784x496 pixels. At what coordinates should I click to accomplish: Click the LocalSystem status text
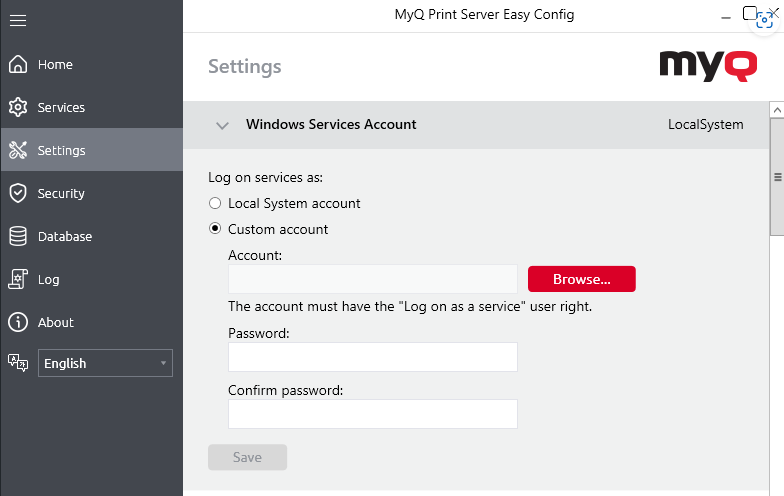706,124
